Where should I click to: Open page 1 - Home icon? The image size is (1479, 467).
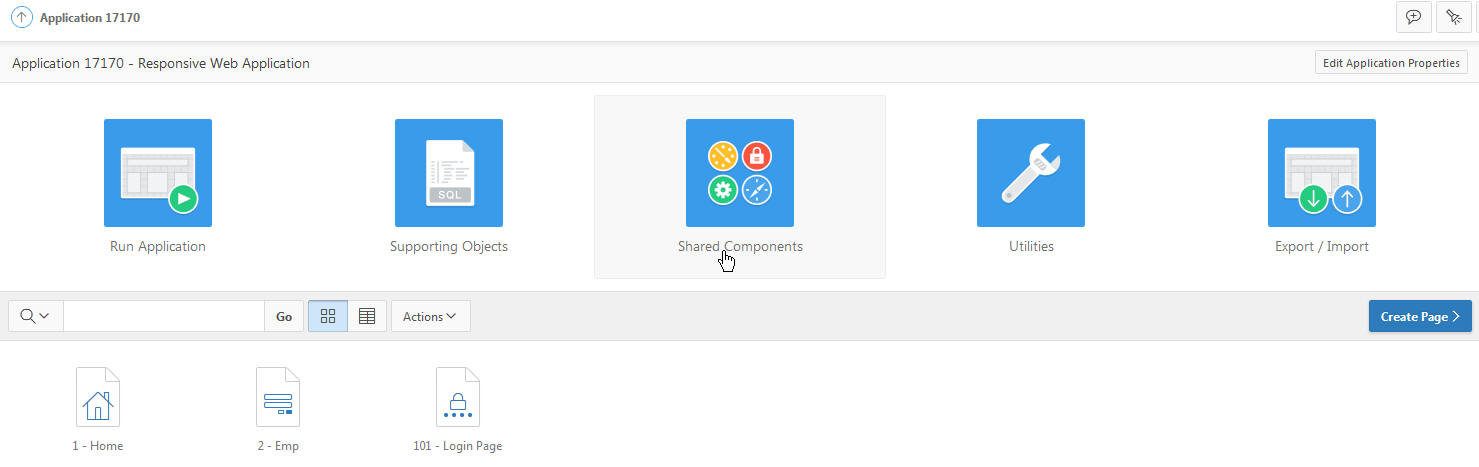click(x=98, y=397)
